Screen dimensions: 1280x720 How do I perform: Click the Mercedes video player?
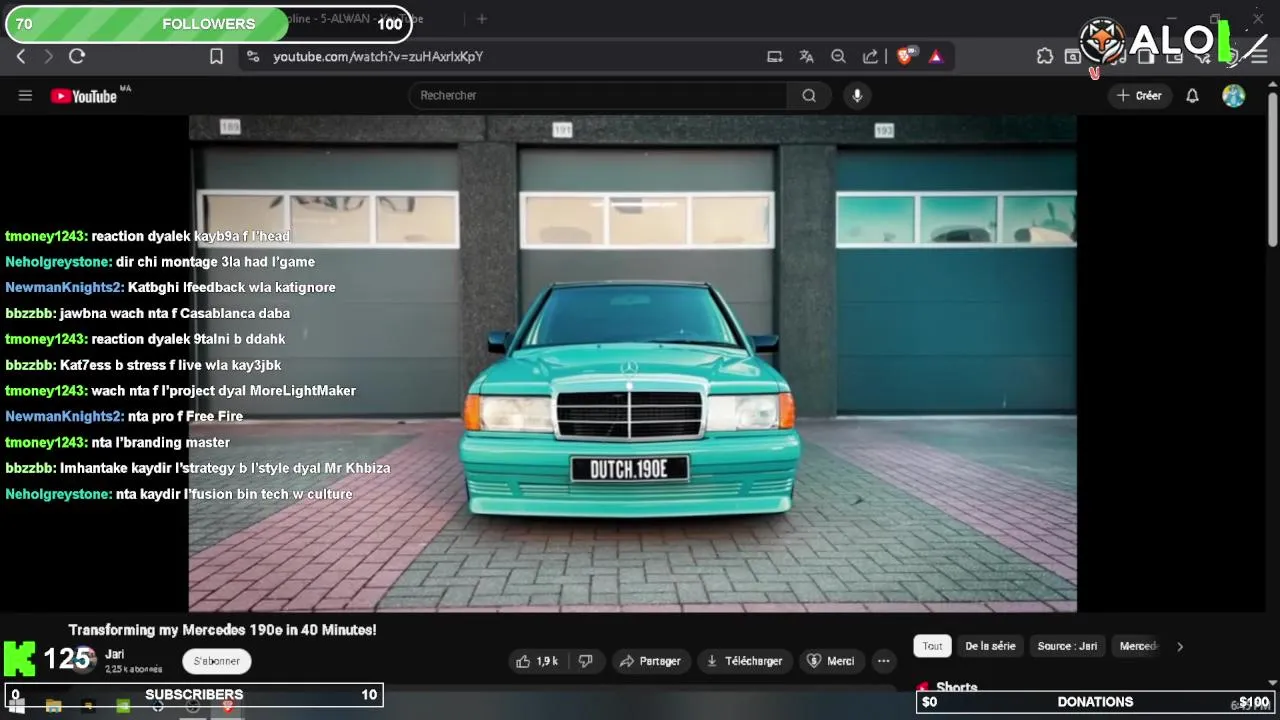coord(632,363)
